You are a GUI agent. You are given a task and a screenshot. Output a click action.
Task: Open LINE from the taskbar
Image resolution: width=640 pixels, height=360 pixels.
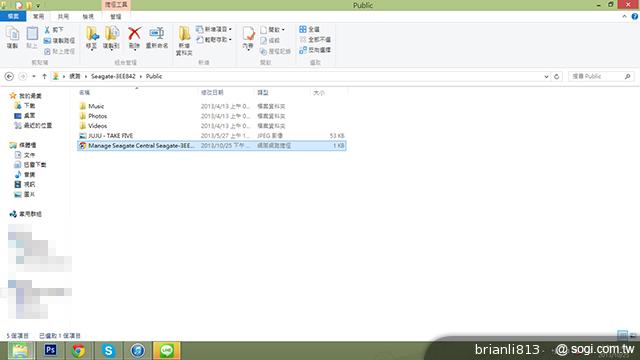167,350
